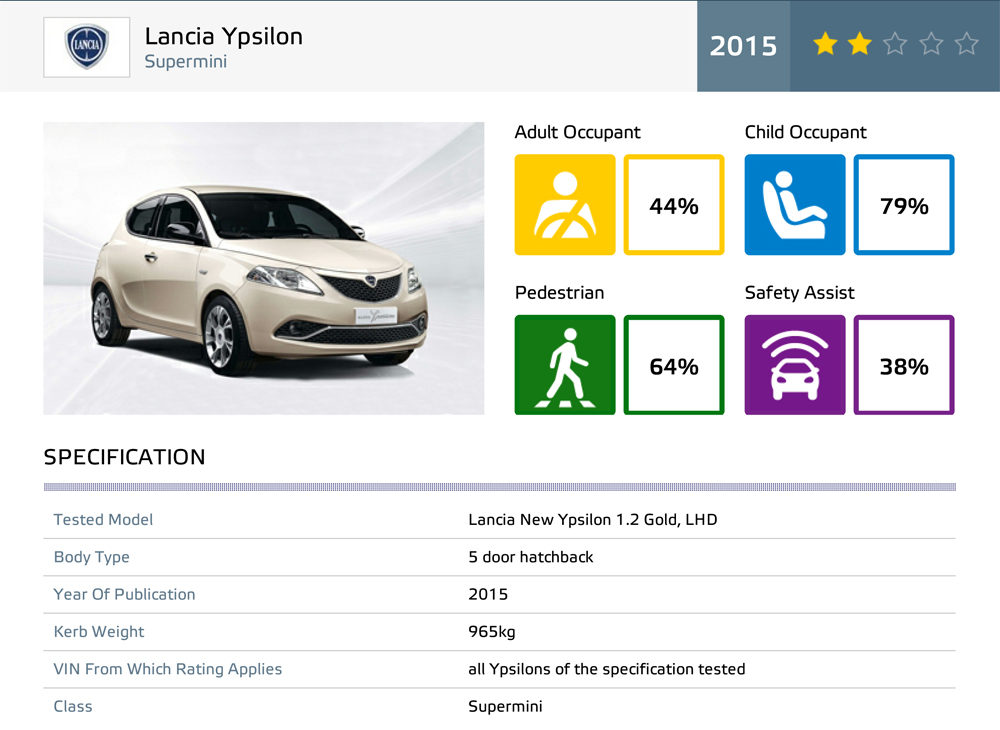Select the 79% Child Occupant score box
1000x730 pixels.
(x=904, y=205)
